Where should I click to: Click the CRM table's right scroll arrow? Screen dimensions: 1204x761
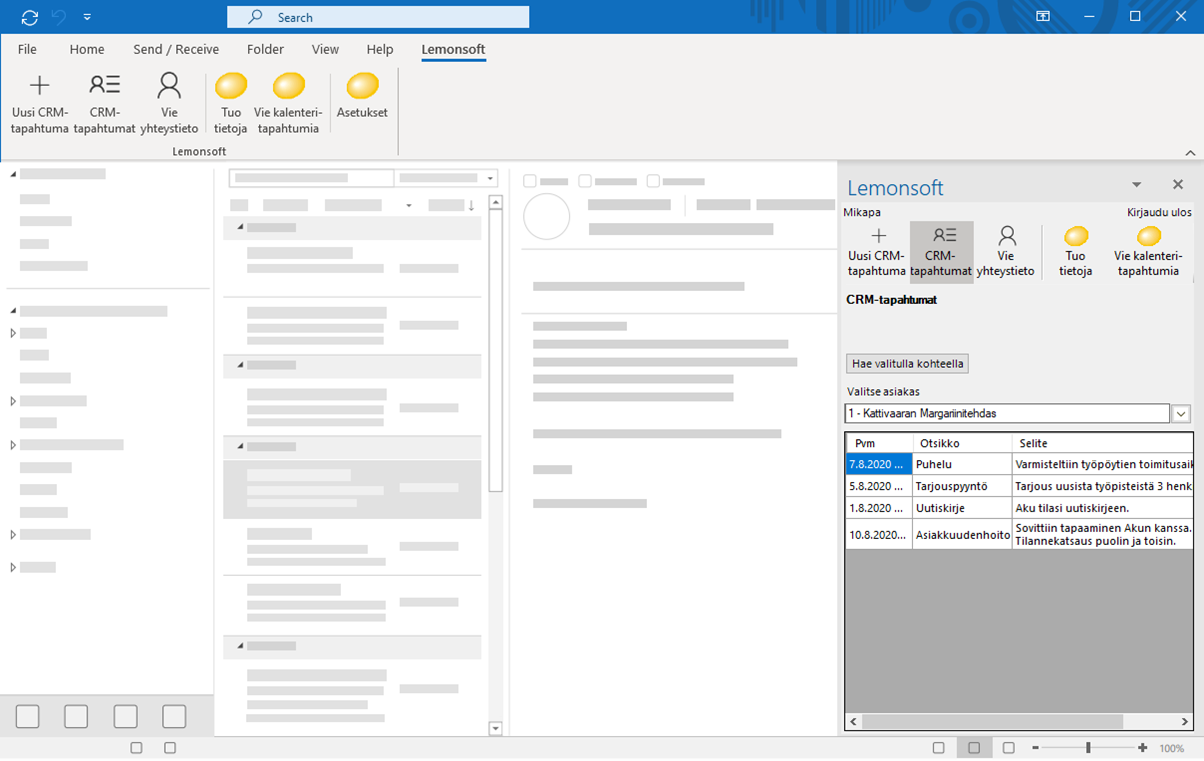coord(1185,721)
